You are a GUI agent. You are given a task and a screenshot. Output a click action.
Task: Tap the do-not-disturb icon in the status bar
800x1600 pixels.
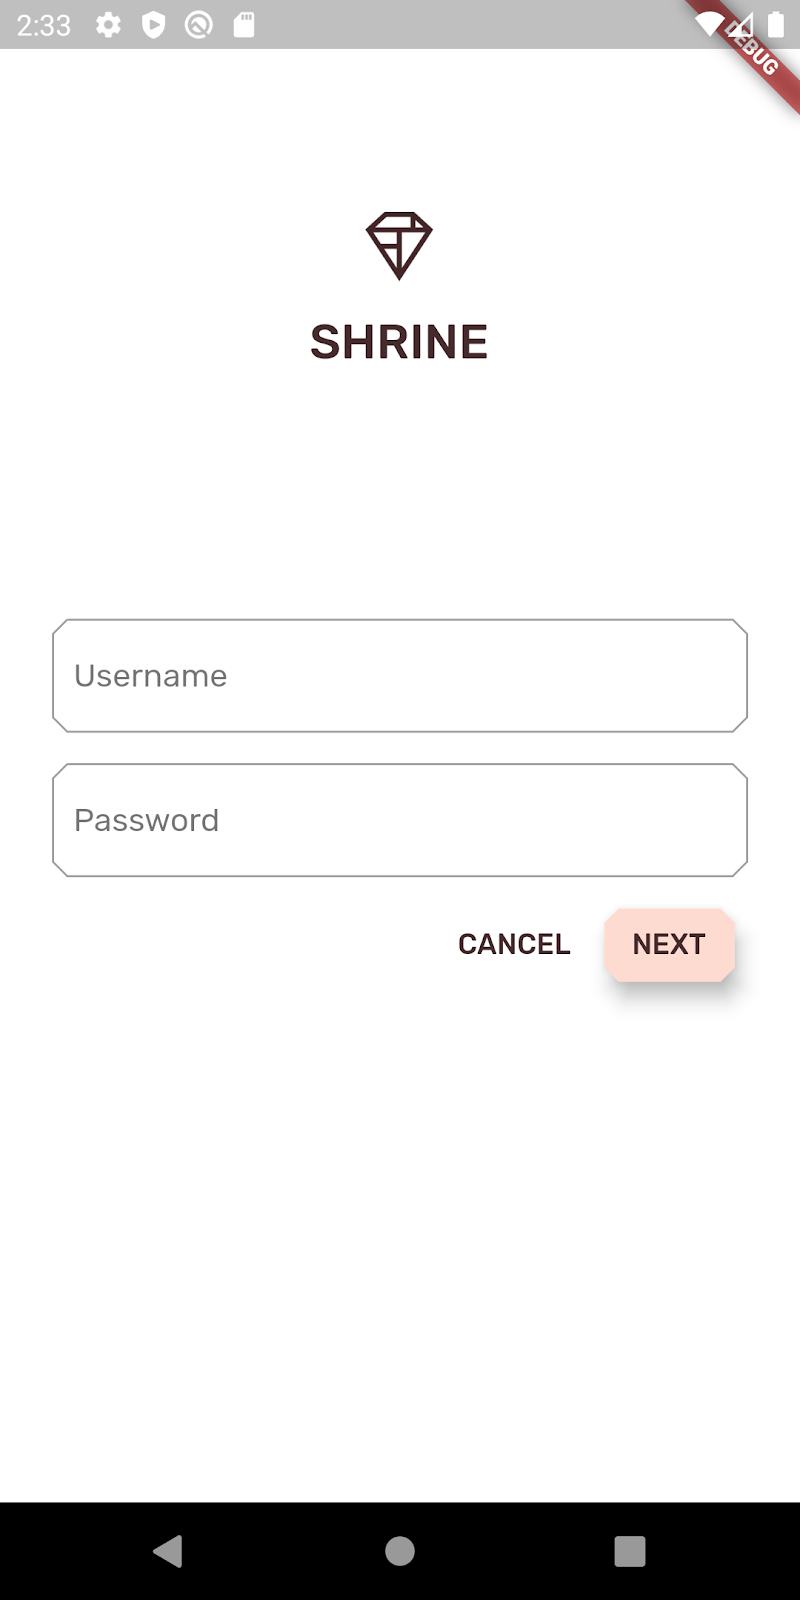199,26
